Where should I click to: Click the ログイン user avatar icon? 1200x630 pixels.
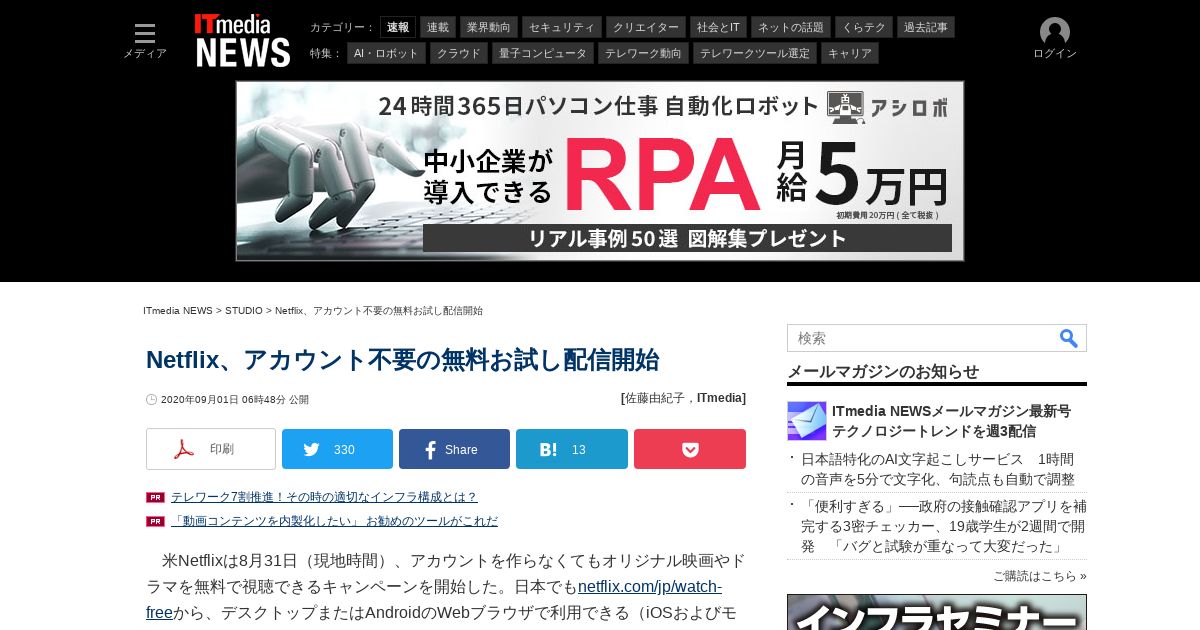(1055, 32)
